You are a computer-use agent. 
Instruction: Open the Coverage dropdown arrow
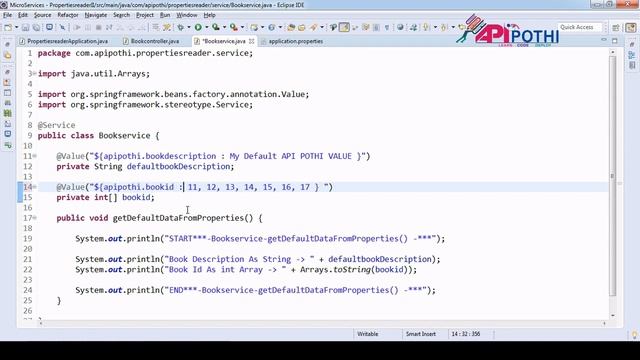coord(224,27)
